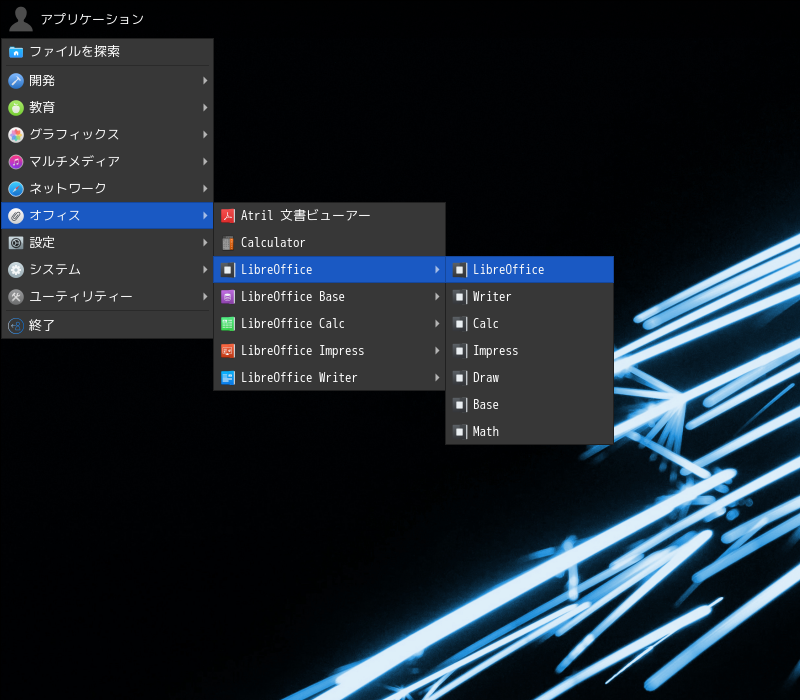Click the グラフィックス colorful flower icon
The height and width of the screenshot is (700, 800).
pos(16,135)
